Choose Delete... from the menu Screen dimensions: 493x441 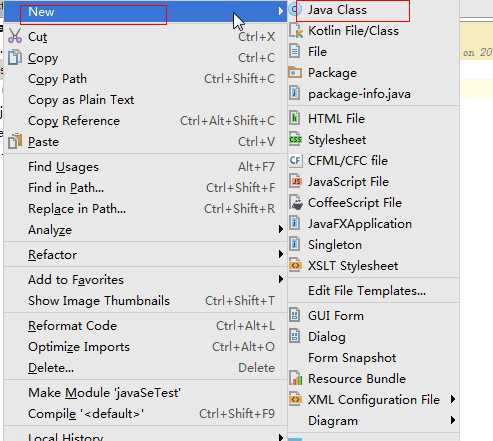(x=145, y=368)
